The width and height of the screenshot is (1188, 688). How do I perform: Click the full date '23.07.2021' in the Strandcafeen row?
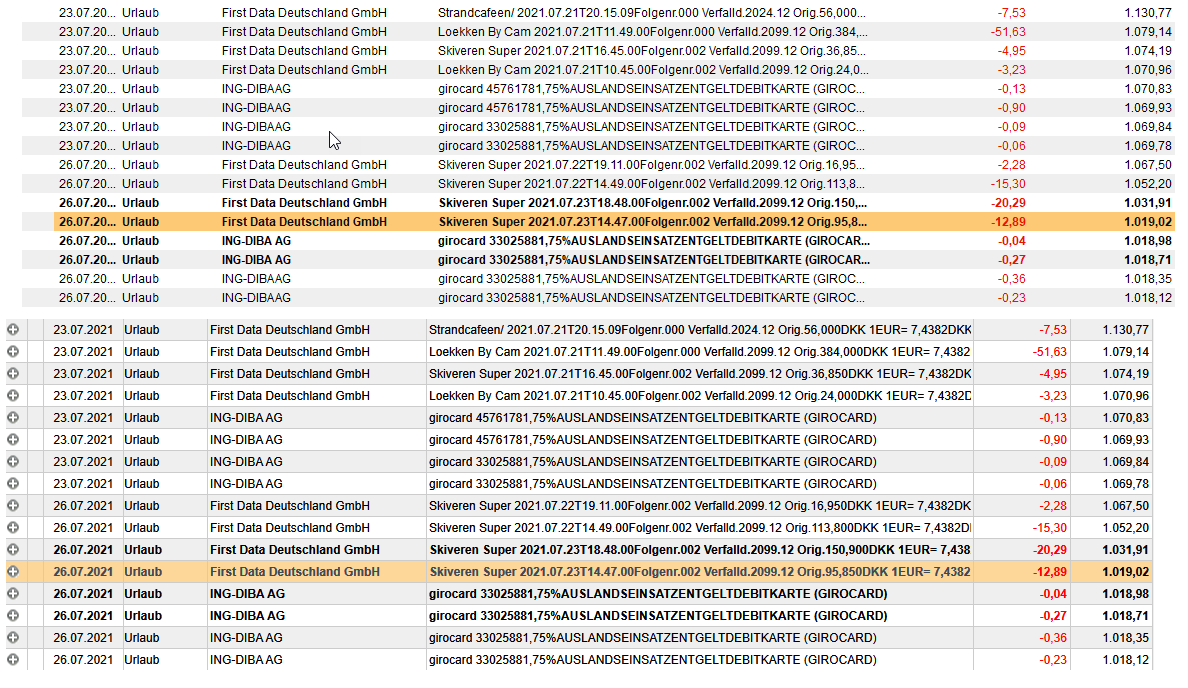[x=83, y=330]
